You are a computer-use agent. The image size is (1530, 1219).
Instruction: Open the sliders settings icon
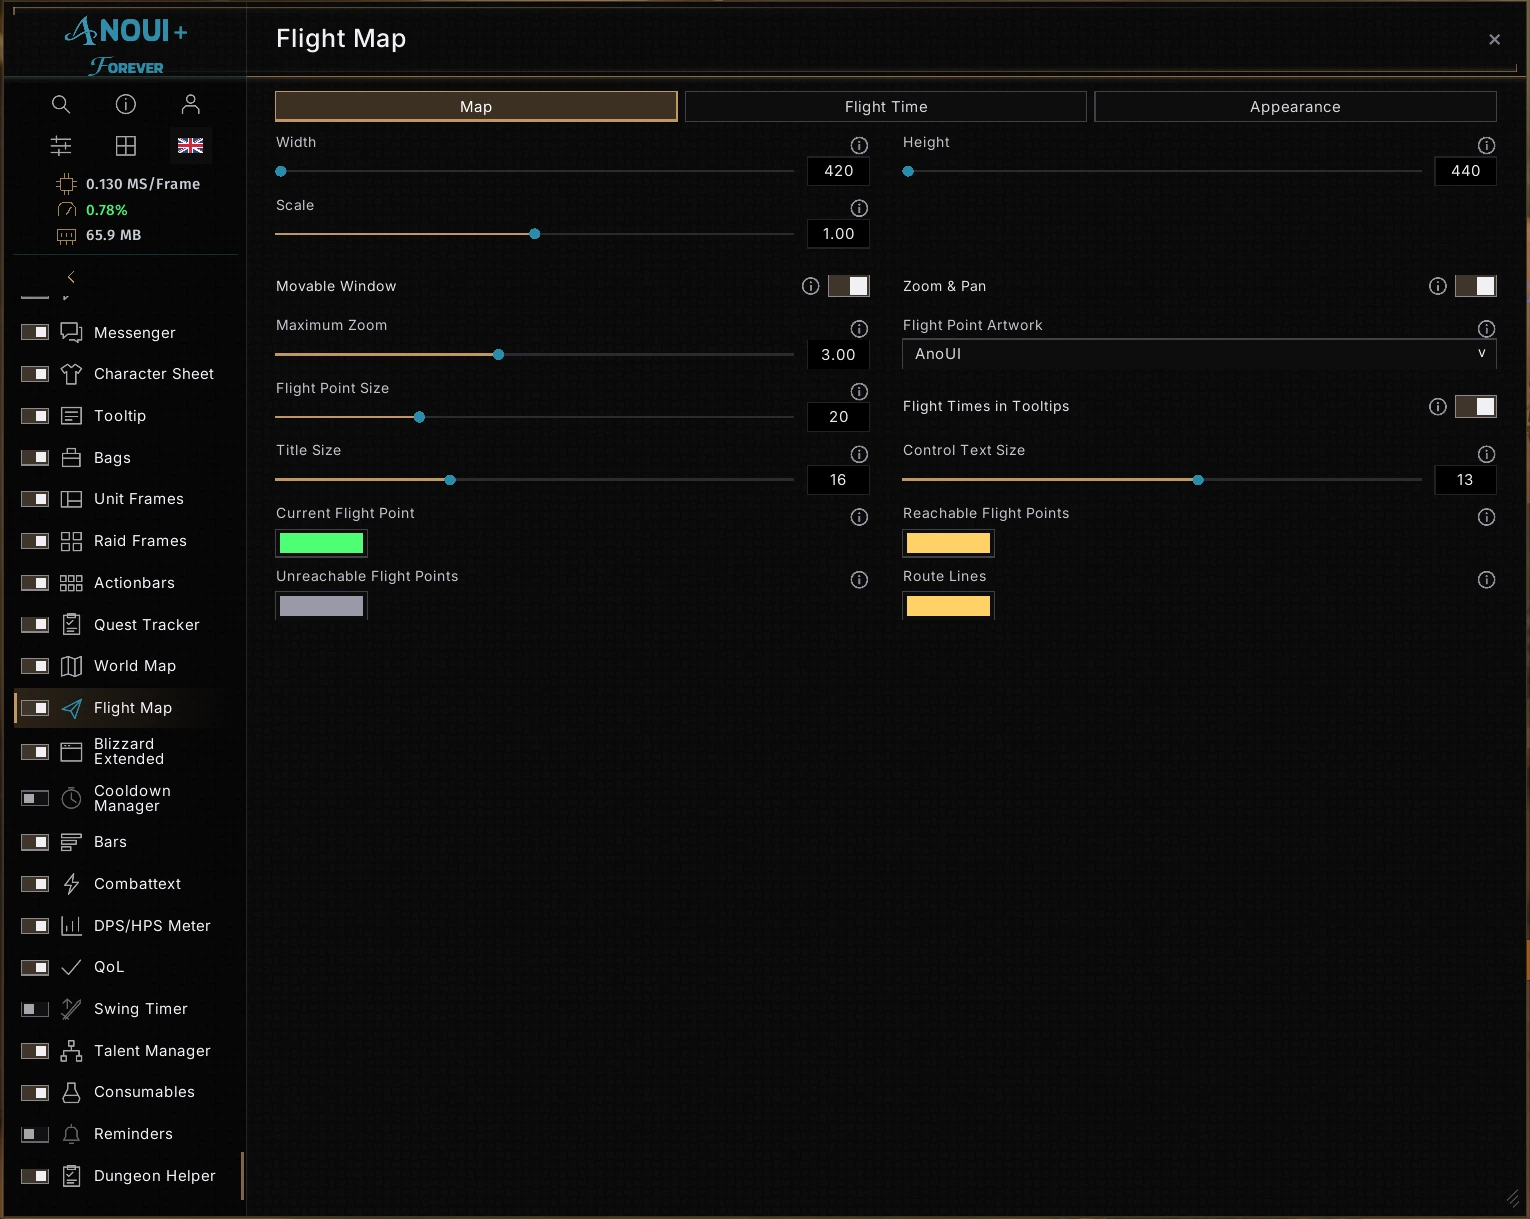pos(61,146)
